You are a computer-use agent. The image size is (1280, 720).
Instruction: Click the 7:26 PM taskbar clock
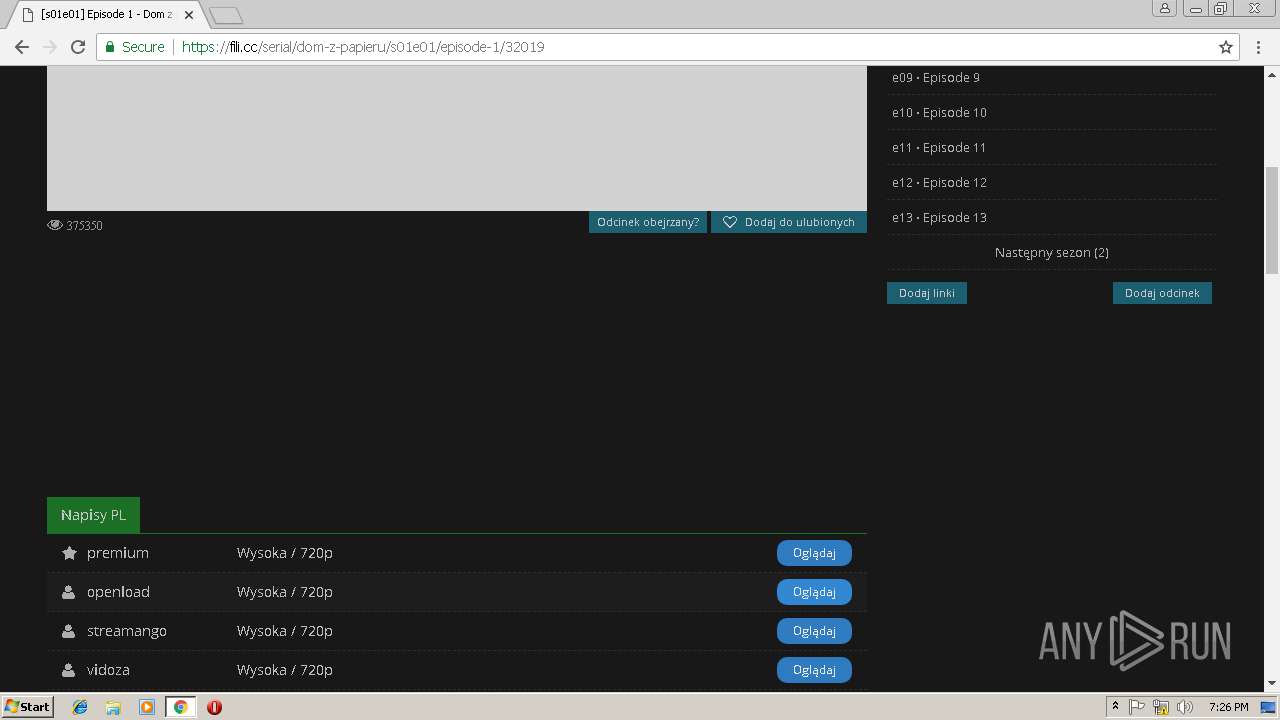tap(1228, 707)
